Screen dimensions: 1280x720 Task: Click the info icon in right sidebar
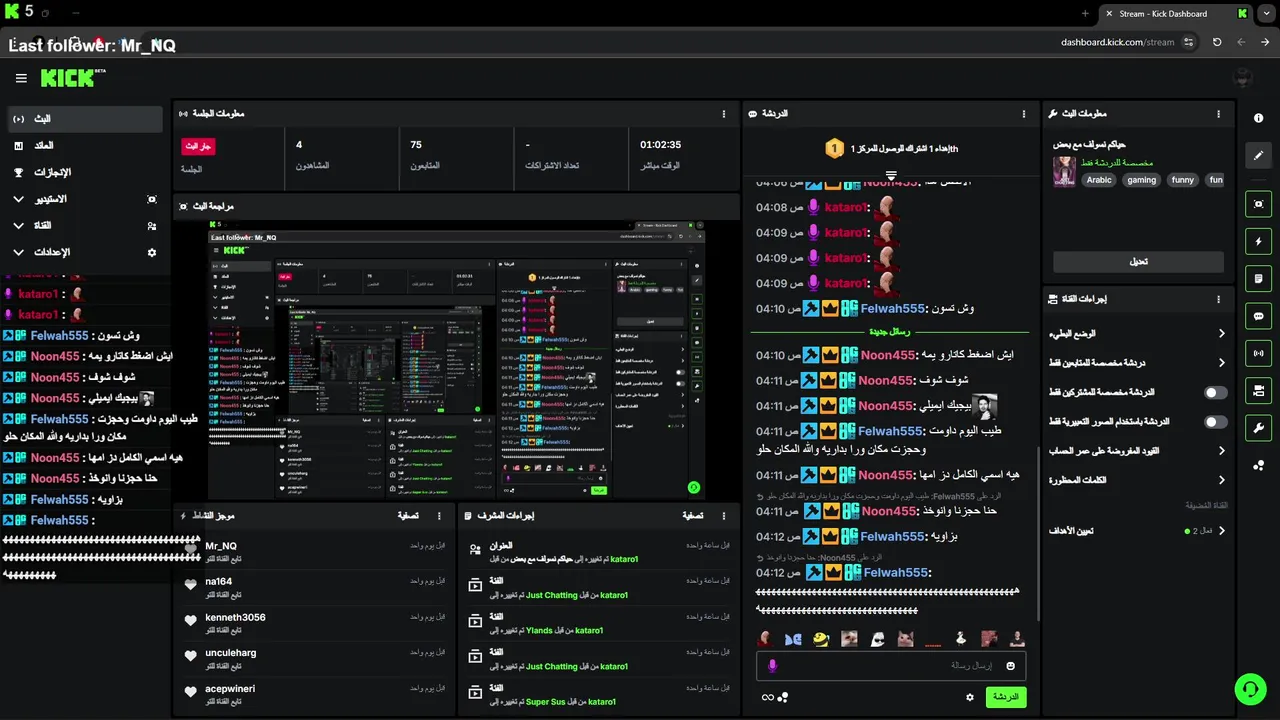point(1258,118)
